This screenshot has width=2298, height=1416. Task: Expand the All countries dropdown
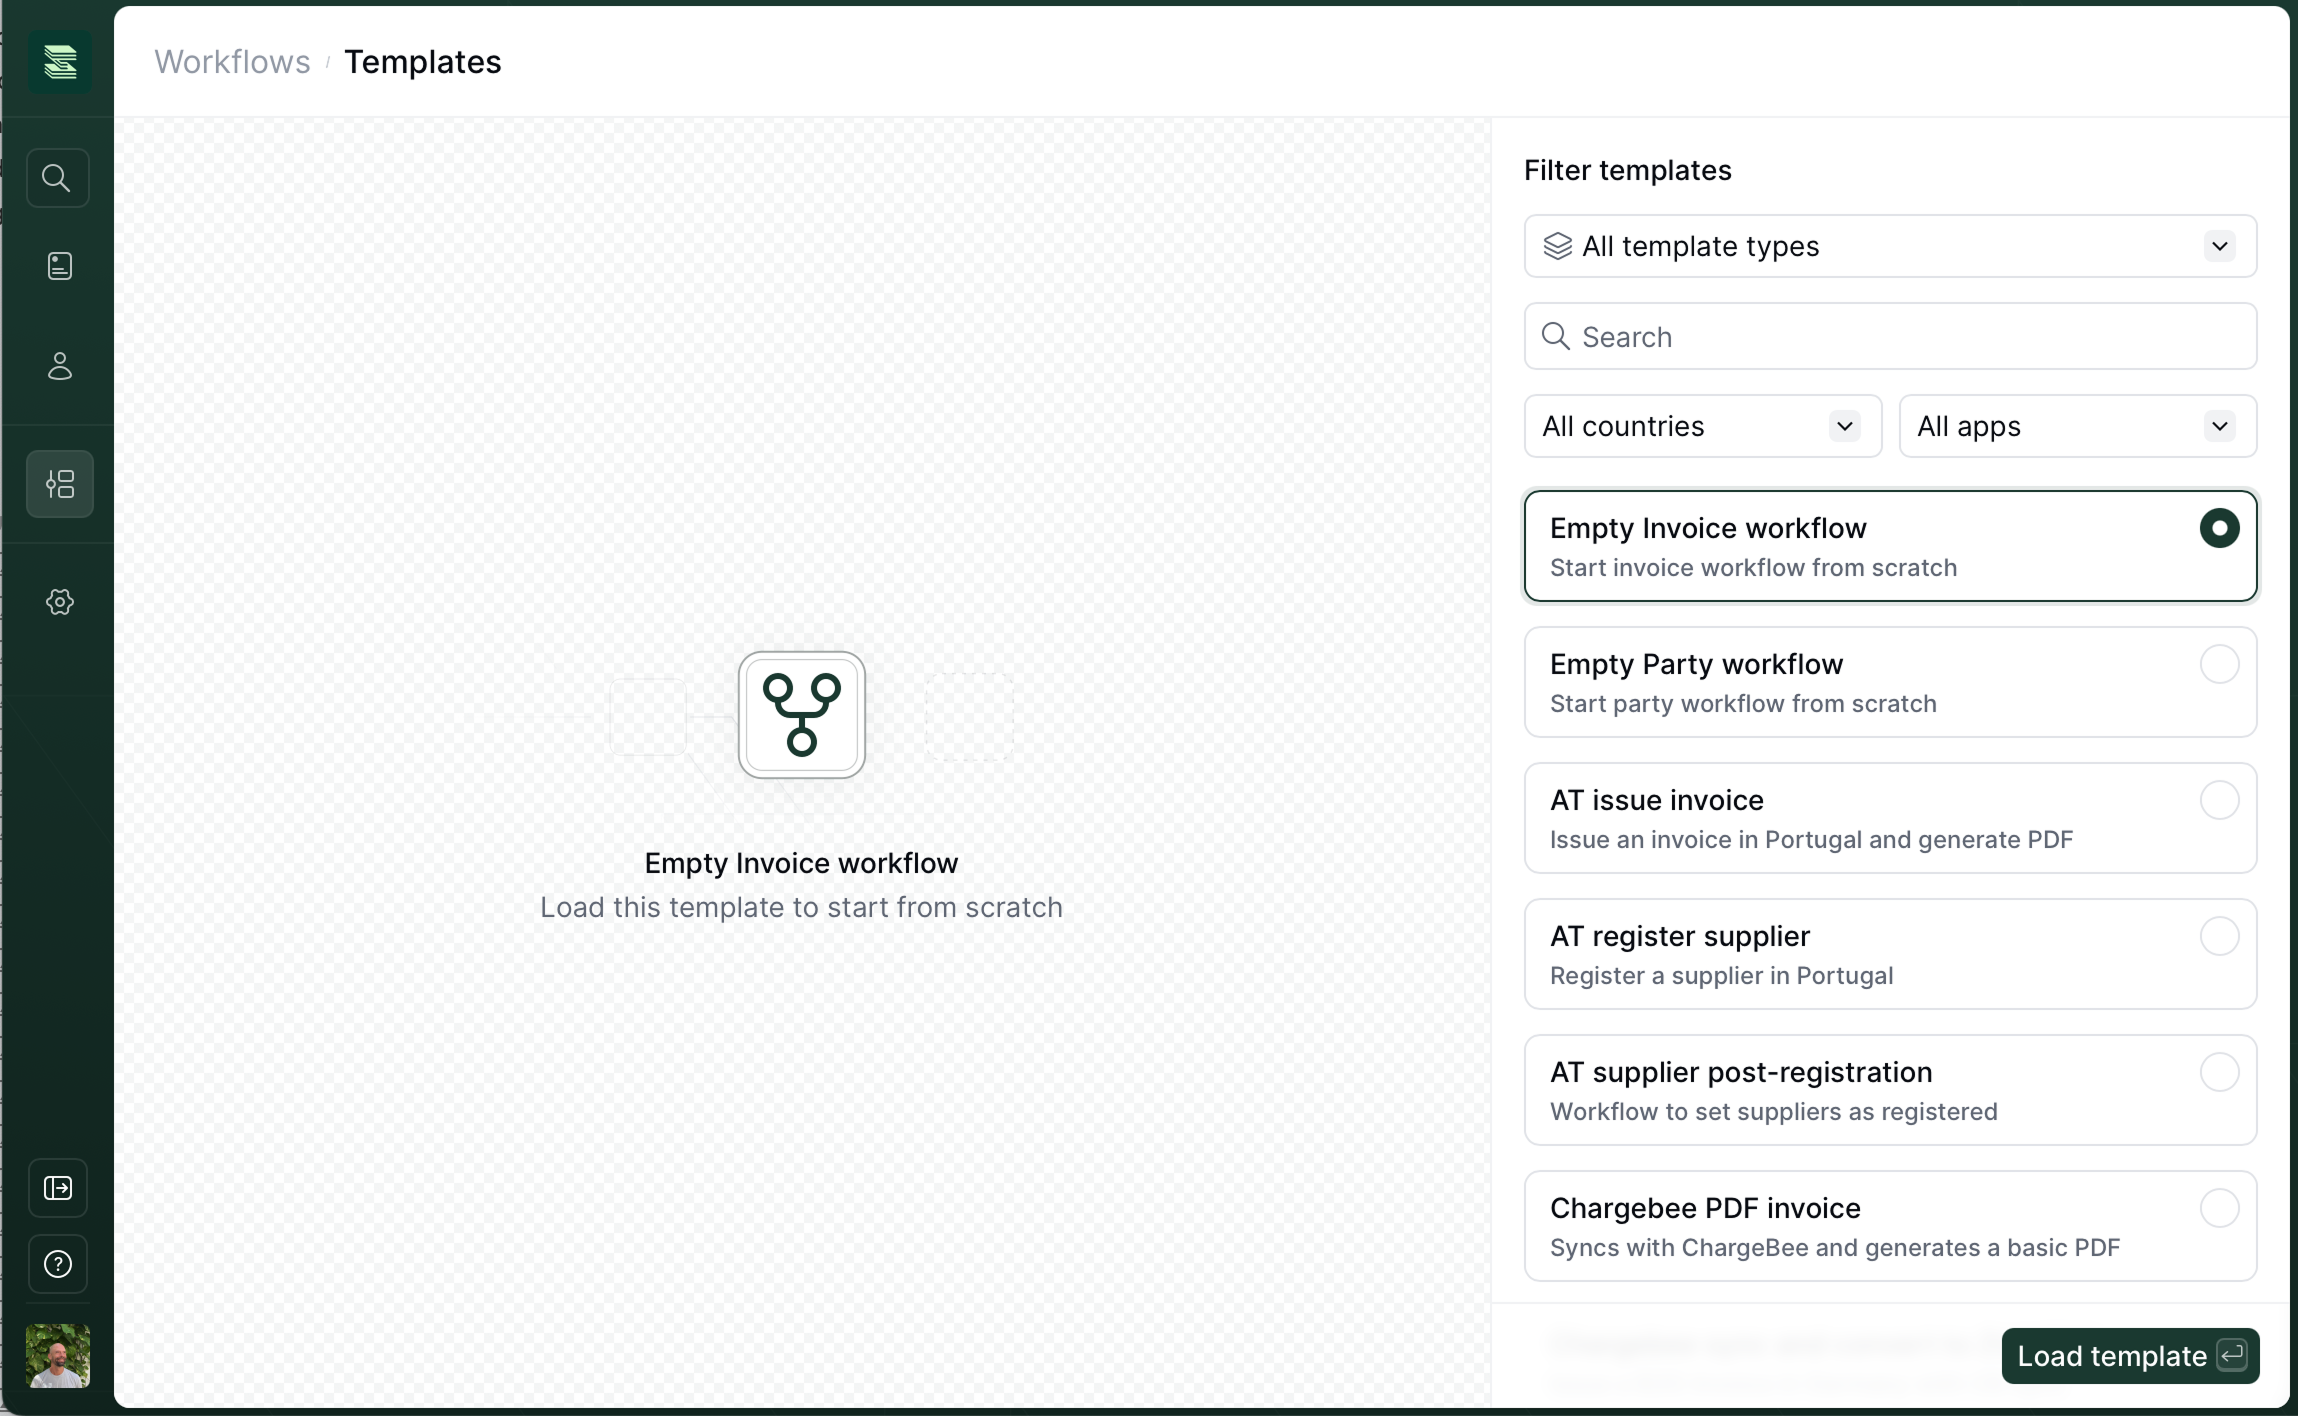pyautogui.click(x=1700, y=426)
